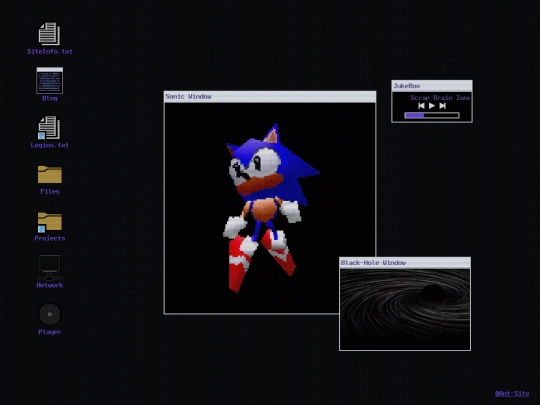
Task: Click the black hole animation
Action: pyautogui.click(x=405, y=309)
